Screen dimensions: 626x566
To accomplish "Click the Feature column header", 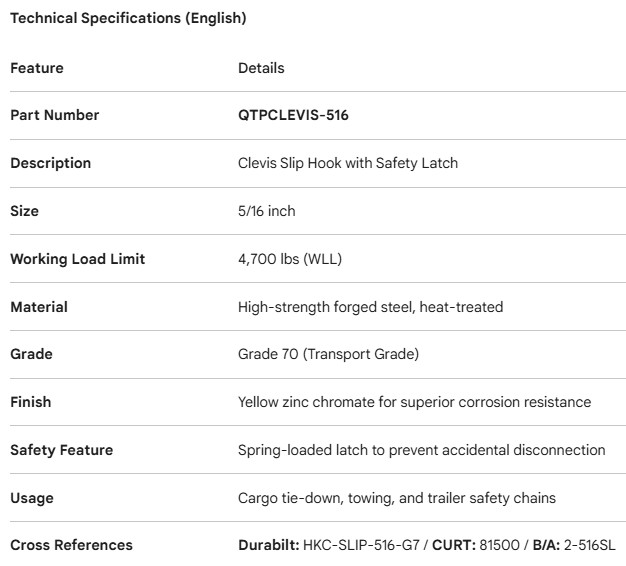I will click(37, 68).
